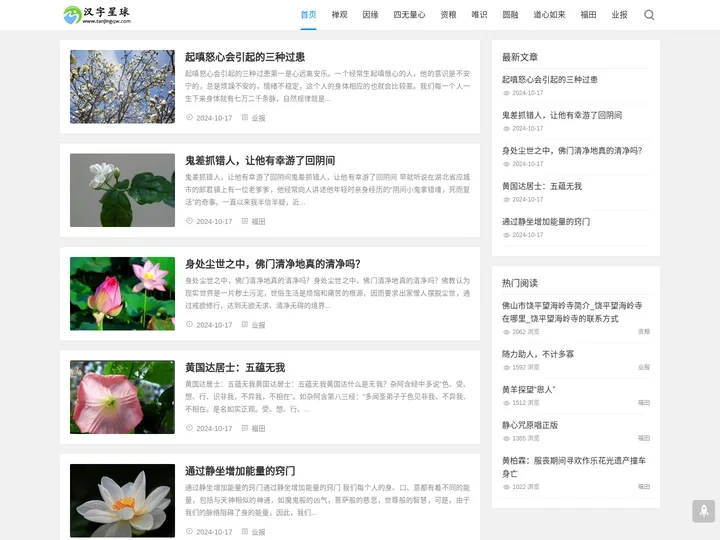Click the clock icon under 起嗔怒心会引起的三种过患 post
Screen dimensions: 720x540
189,118
